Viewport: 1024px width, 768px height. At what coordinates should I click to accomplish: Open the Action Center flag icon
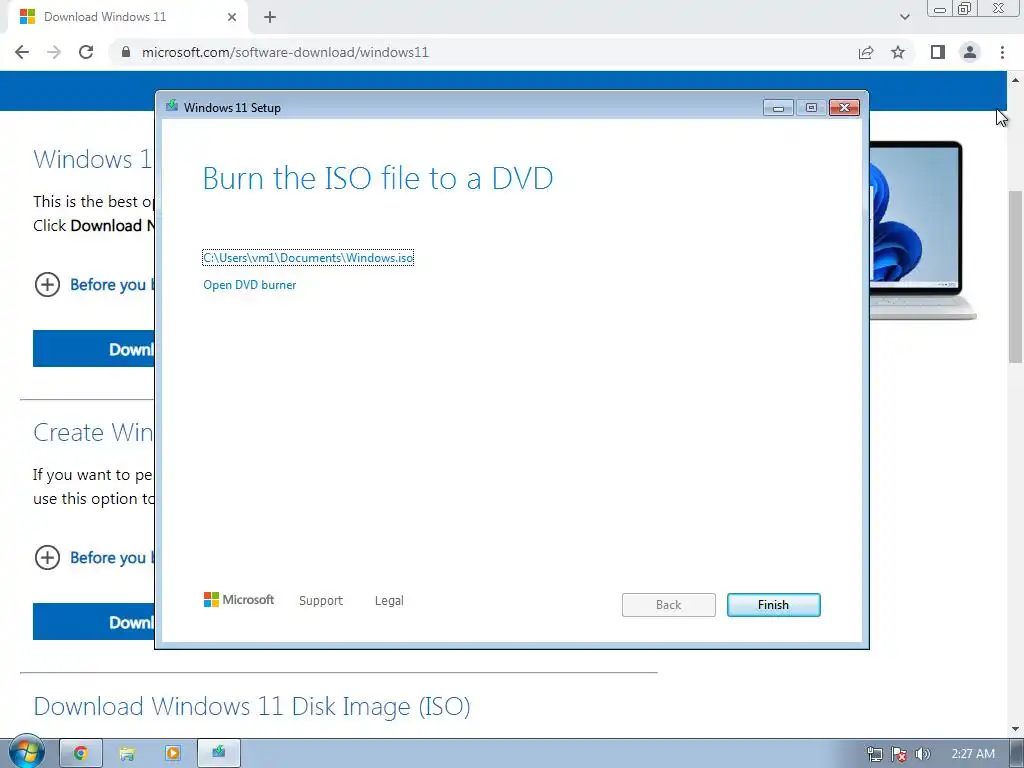coord(899,754)
